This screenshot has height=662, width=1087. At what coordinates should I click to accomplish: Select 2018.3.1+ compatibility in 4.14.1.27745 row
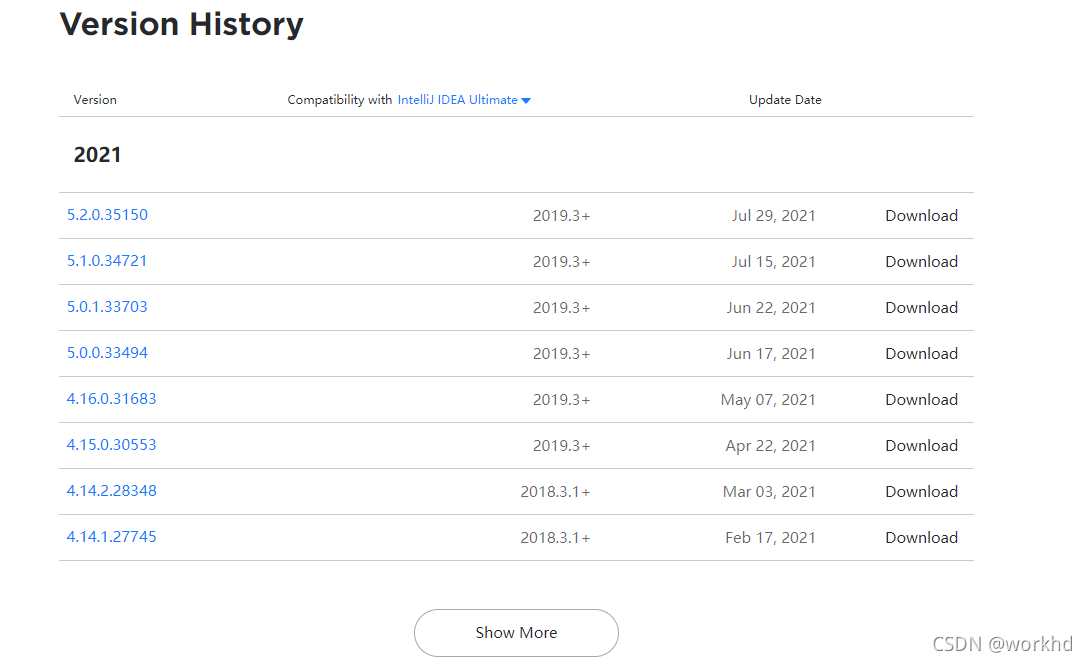pos(555,537)
